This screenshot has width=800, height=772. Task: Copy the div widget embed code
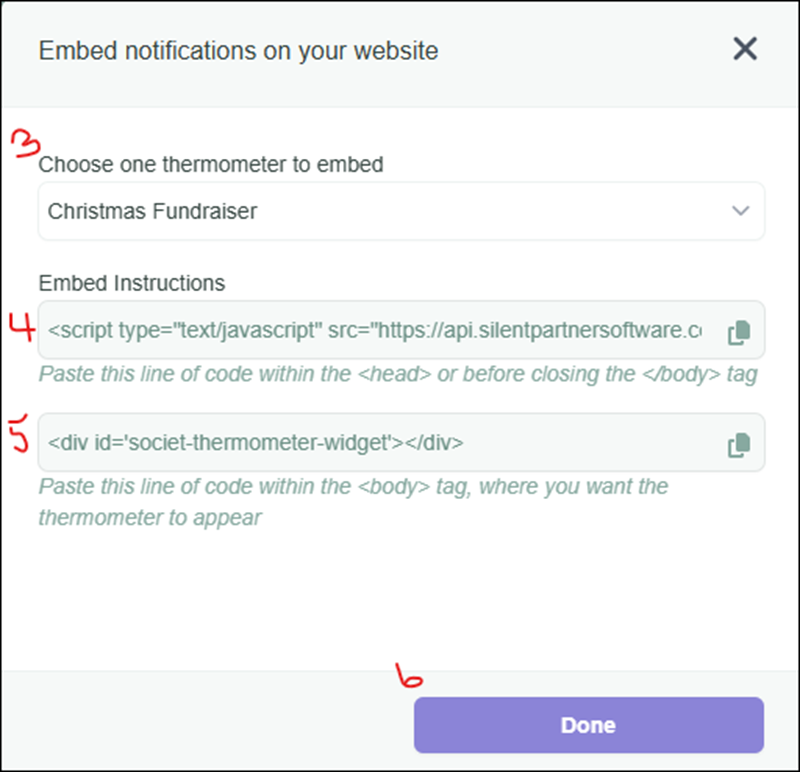pyautogui.click(x=738, y=445)
